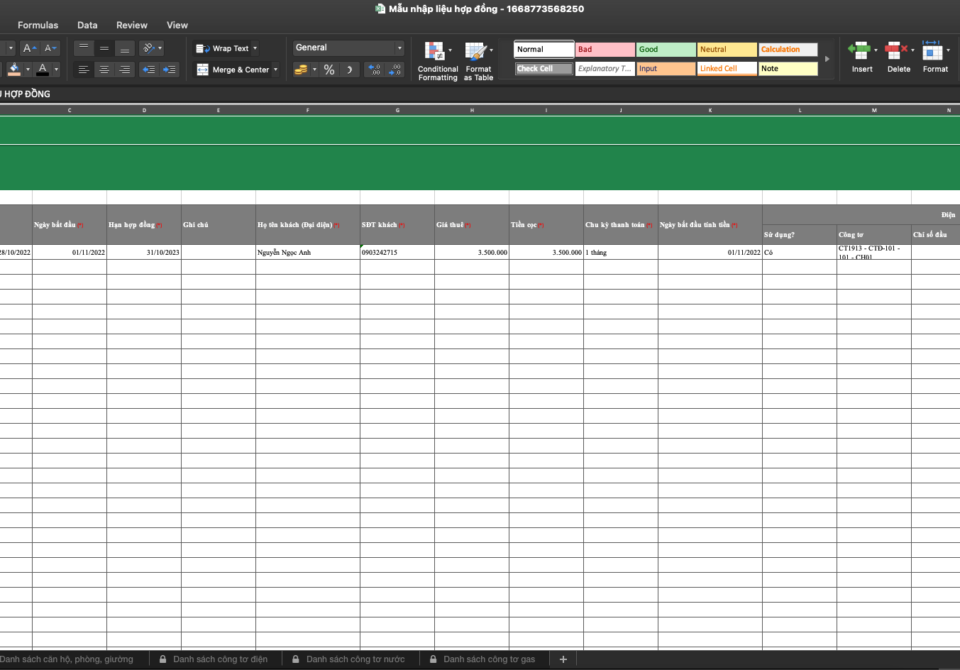The height and width of the screenshot is (670, 960).
Task: Toggle middle vertical alignment
Action: (104, 48)
